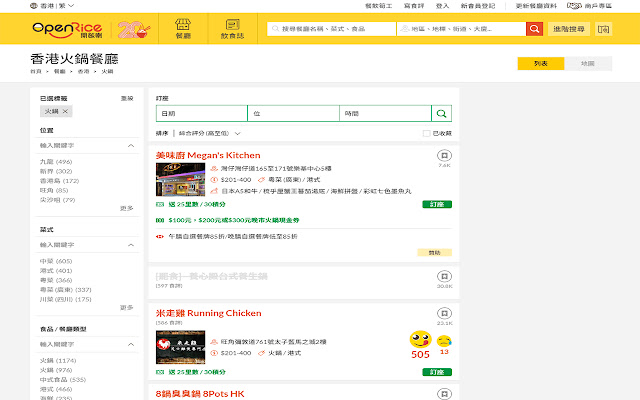This screenshot has height=400, width=640.
Task: Open the Megan's Kitchen restaurant link
Action: (x=208, y=155)
